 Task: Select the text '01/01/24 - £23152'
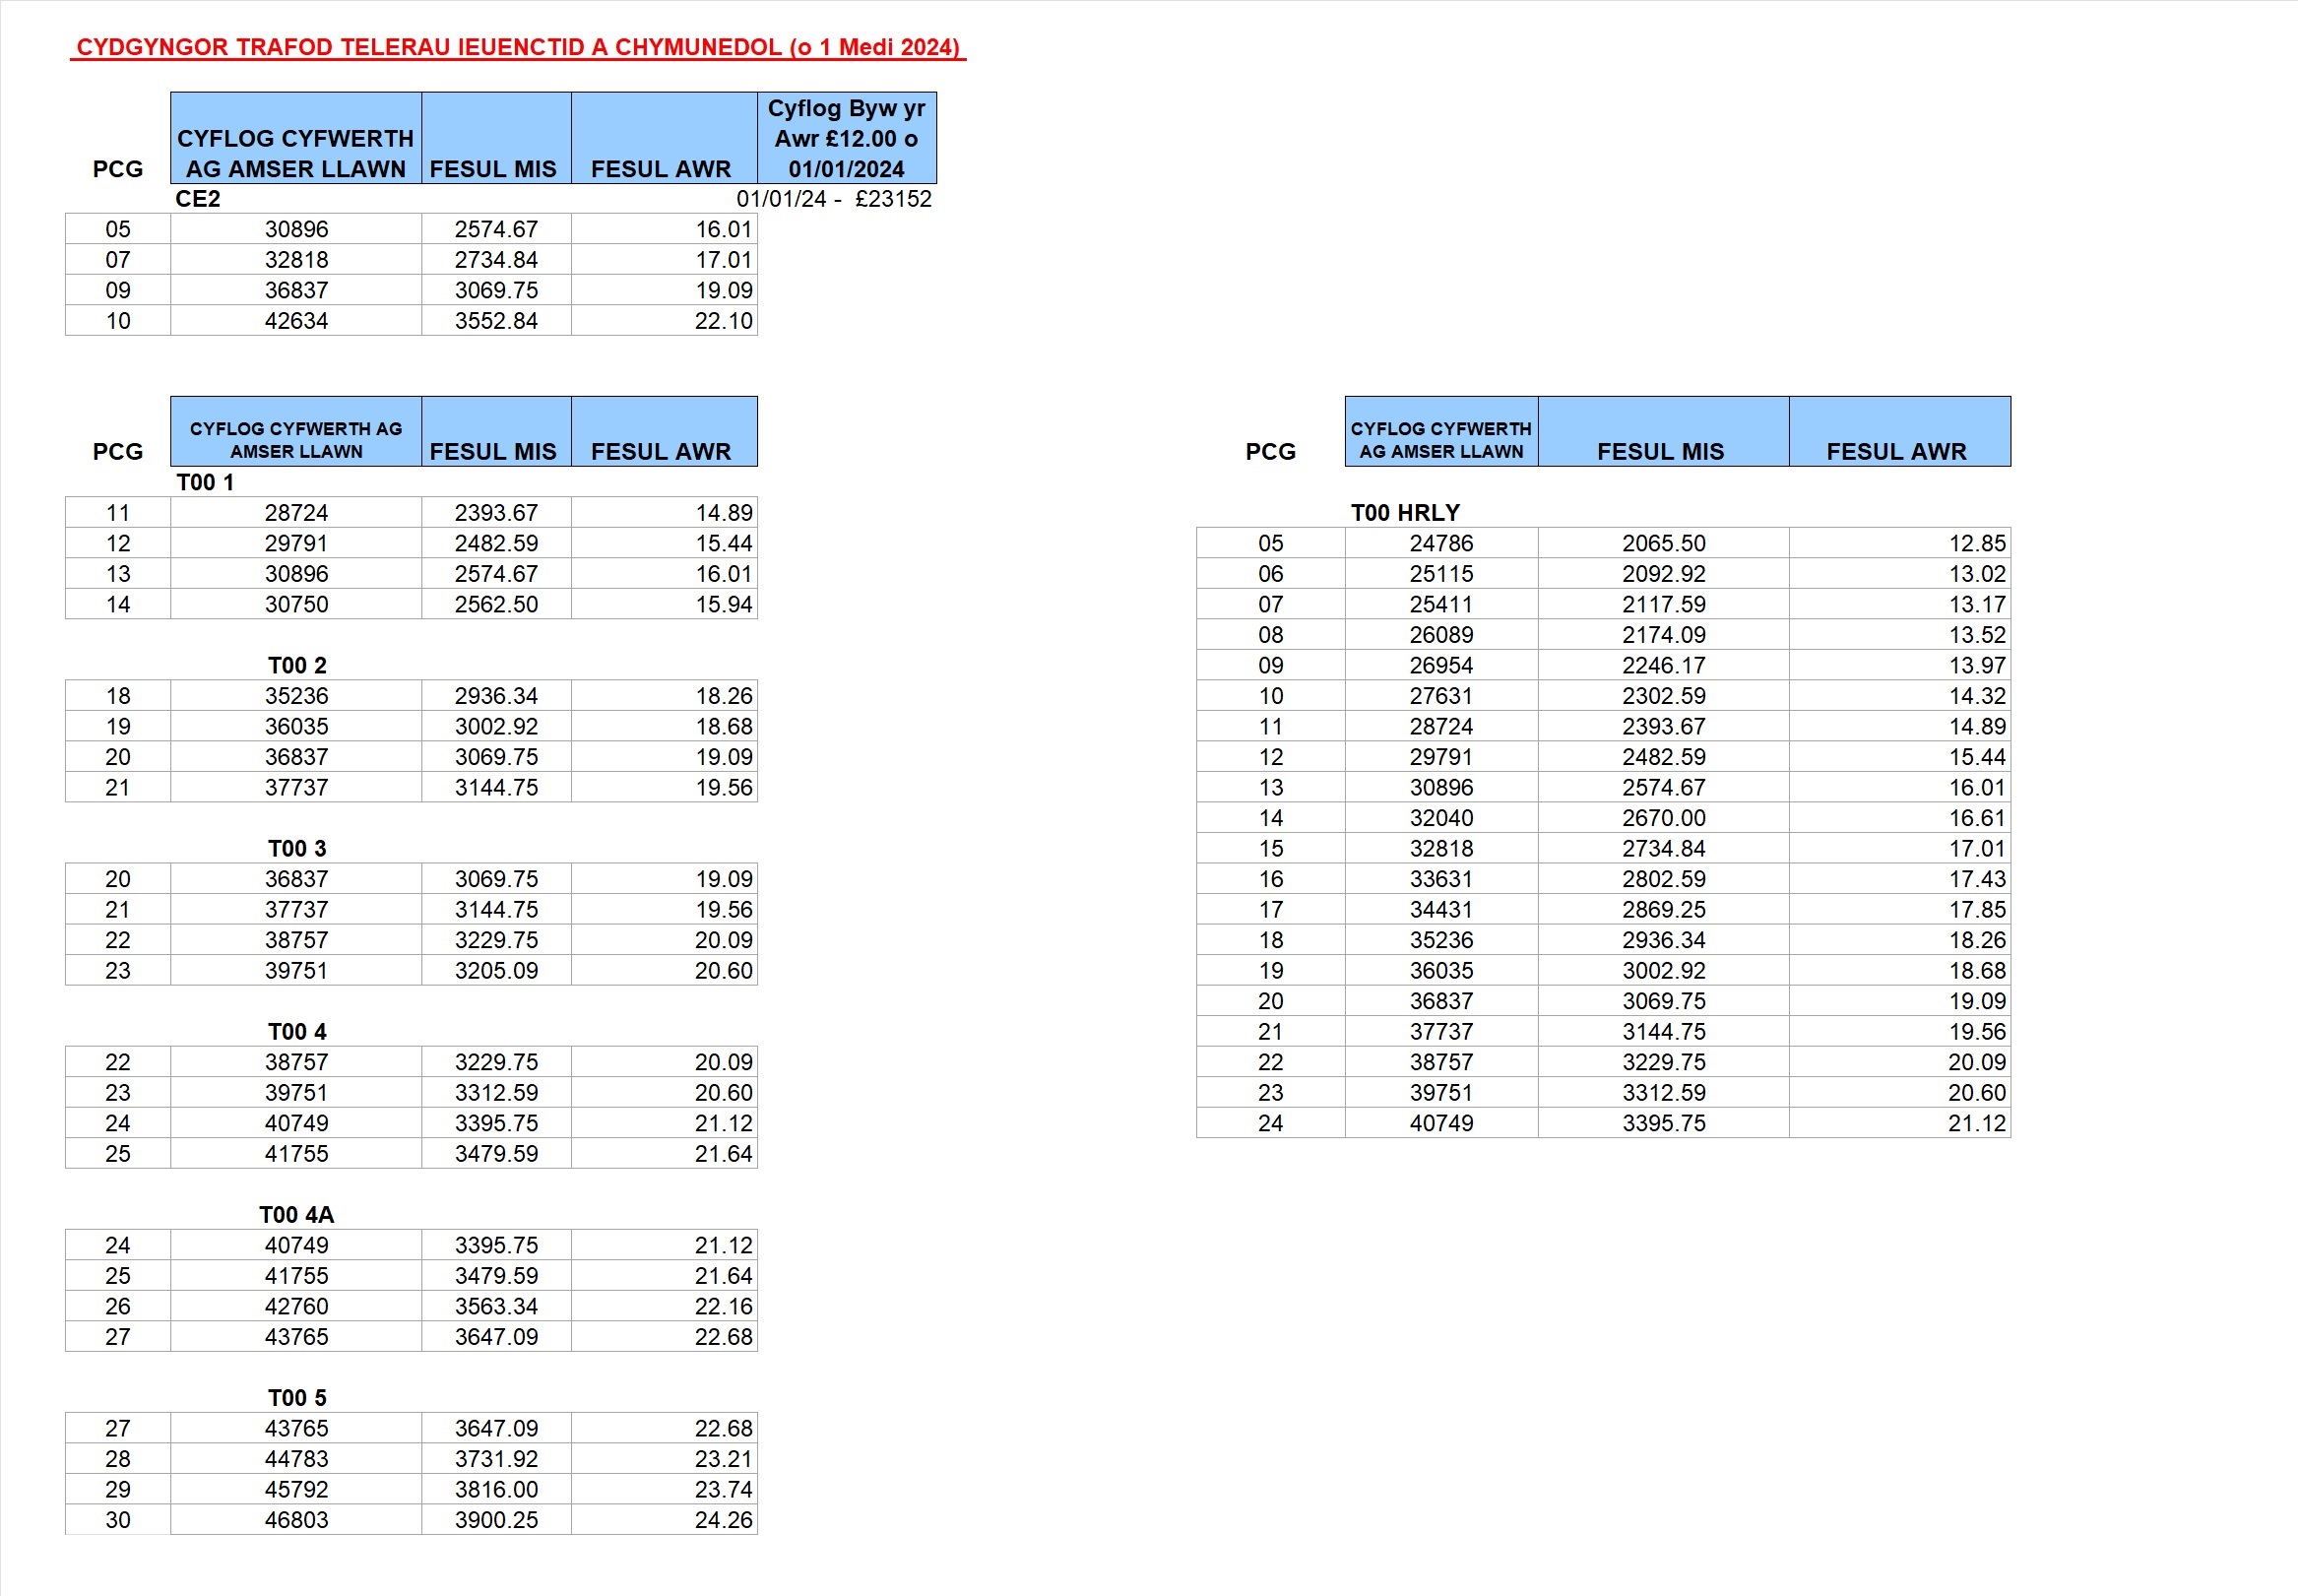(x=834, y=199)
